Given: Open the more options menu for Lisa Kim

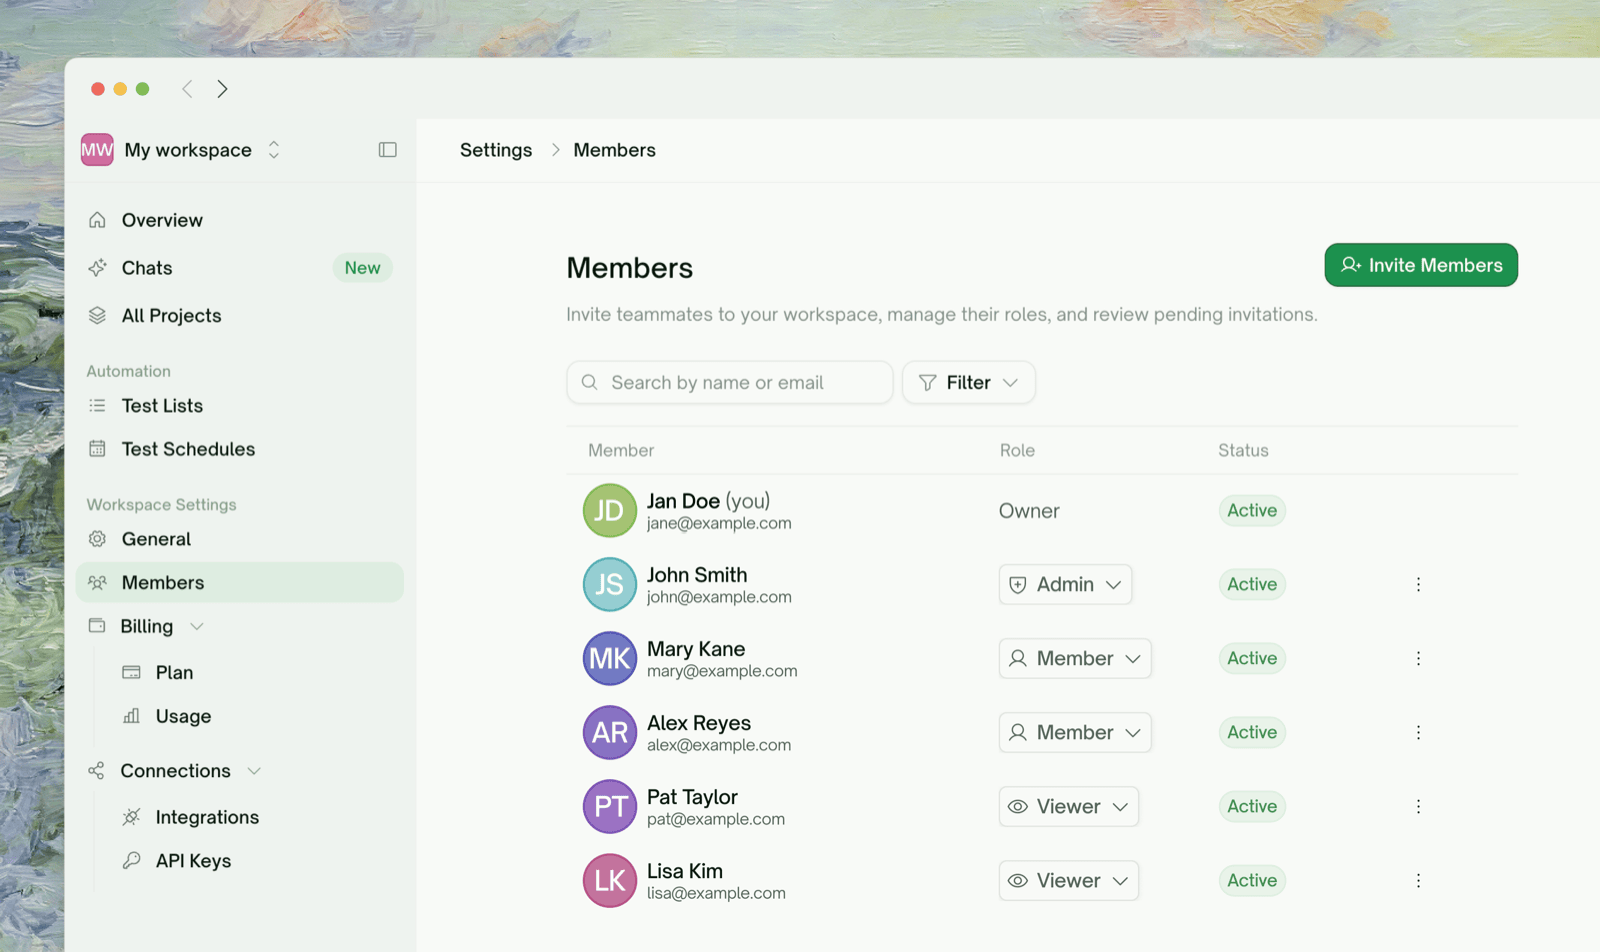Looking at the screenshot, I should 1418,880.
